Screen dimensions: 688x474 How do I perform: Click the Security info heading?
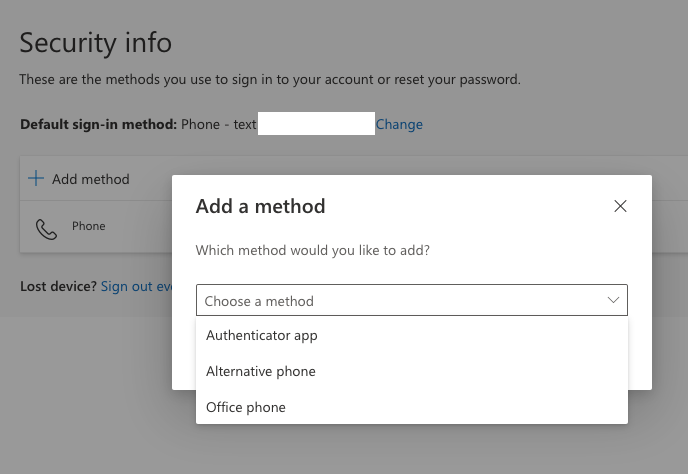point(96,43)
